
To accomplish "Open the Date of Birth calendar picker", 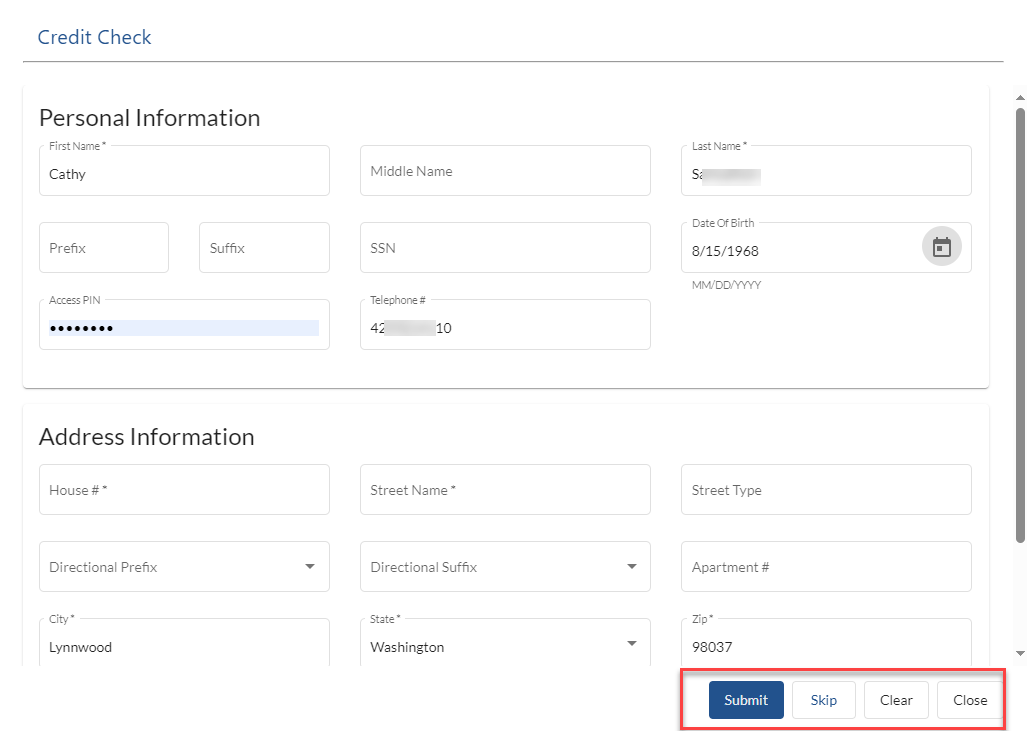I will [941, 247].
